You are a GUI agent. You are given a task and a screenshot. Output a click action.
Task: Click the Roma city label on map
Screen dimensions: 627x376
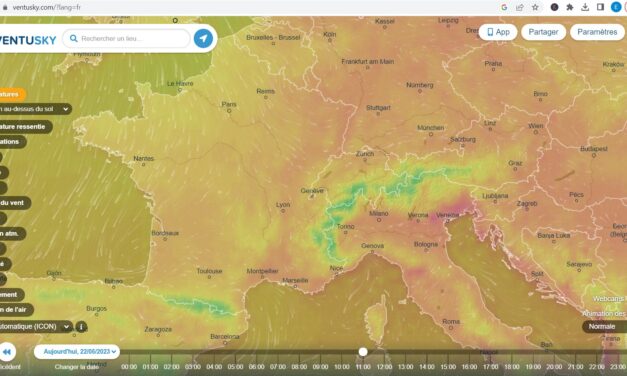(451, 321)
